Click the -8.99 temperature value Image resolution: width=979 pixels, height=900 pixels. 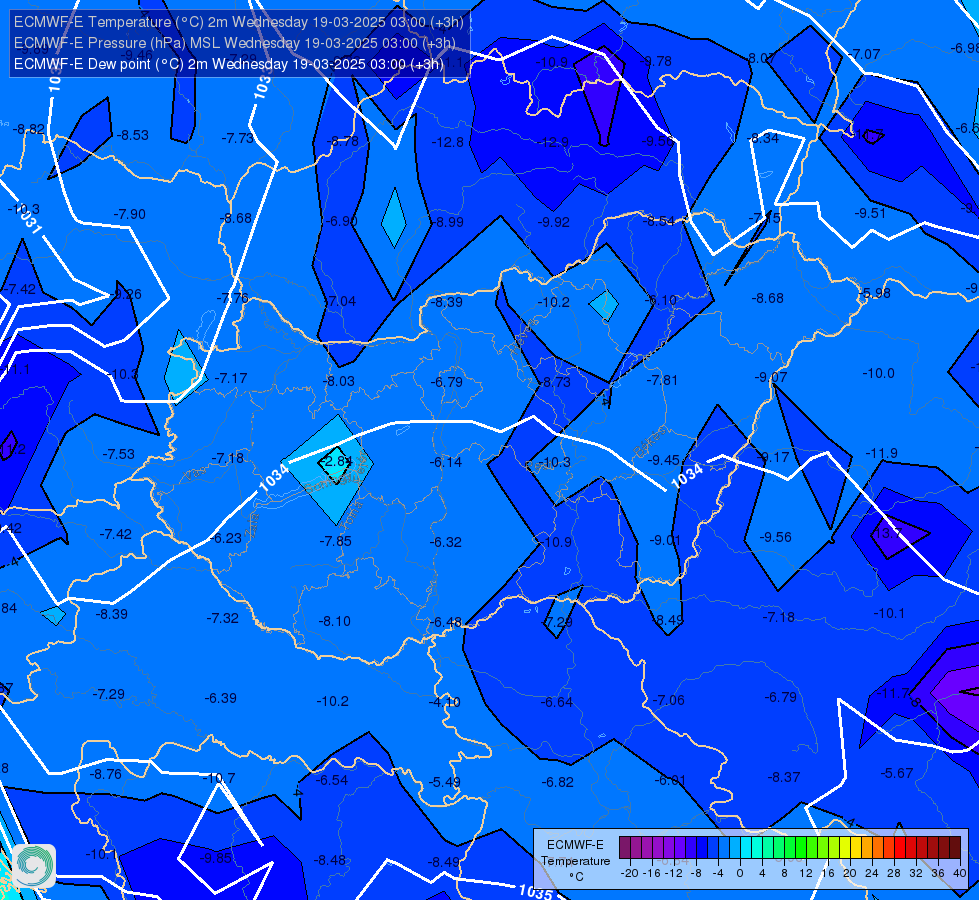click(x=449, y=222)
